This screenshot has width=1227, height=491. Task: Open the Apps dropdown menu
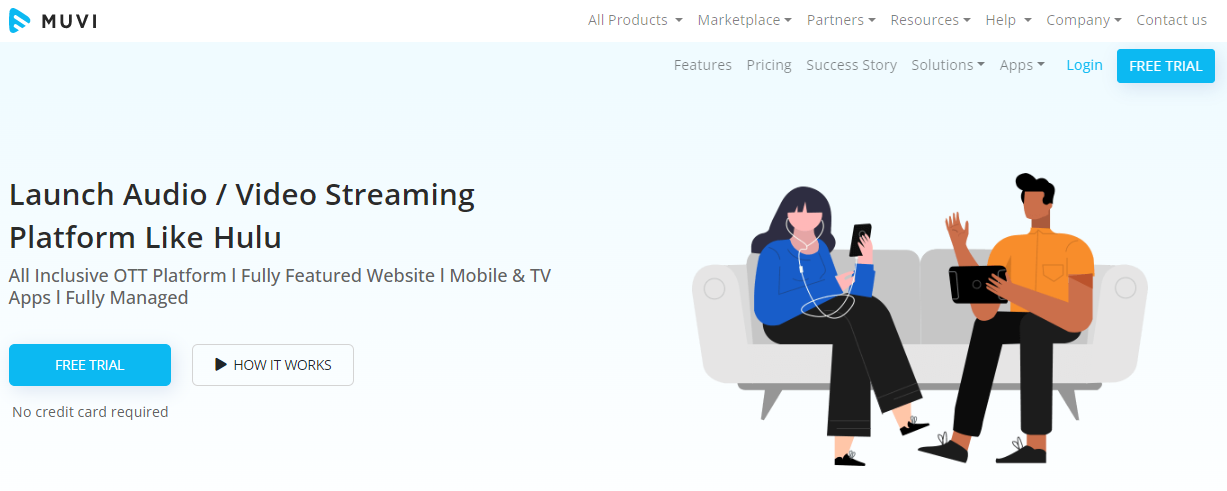1022,65
